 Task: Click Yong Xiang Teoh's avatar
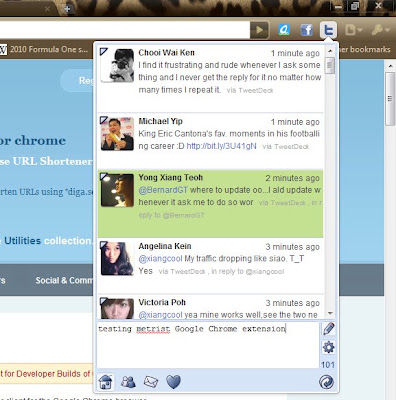coord(117,190)
